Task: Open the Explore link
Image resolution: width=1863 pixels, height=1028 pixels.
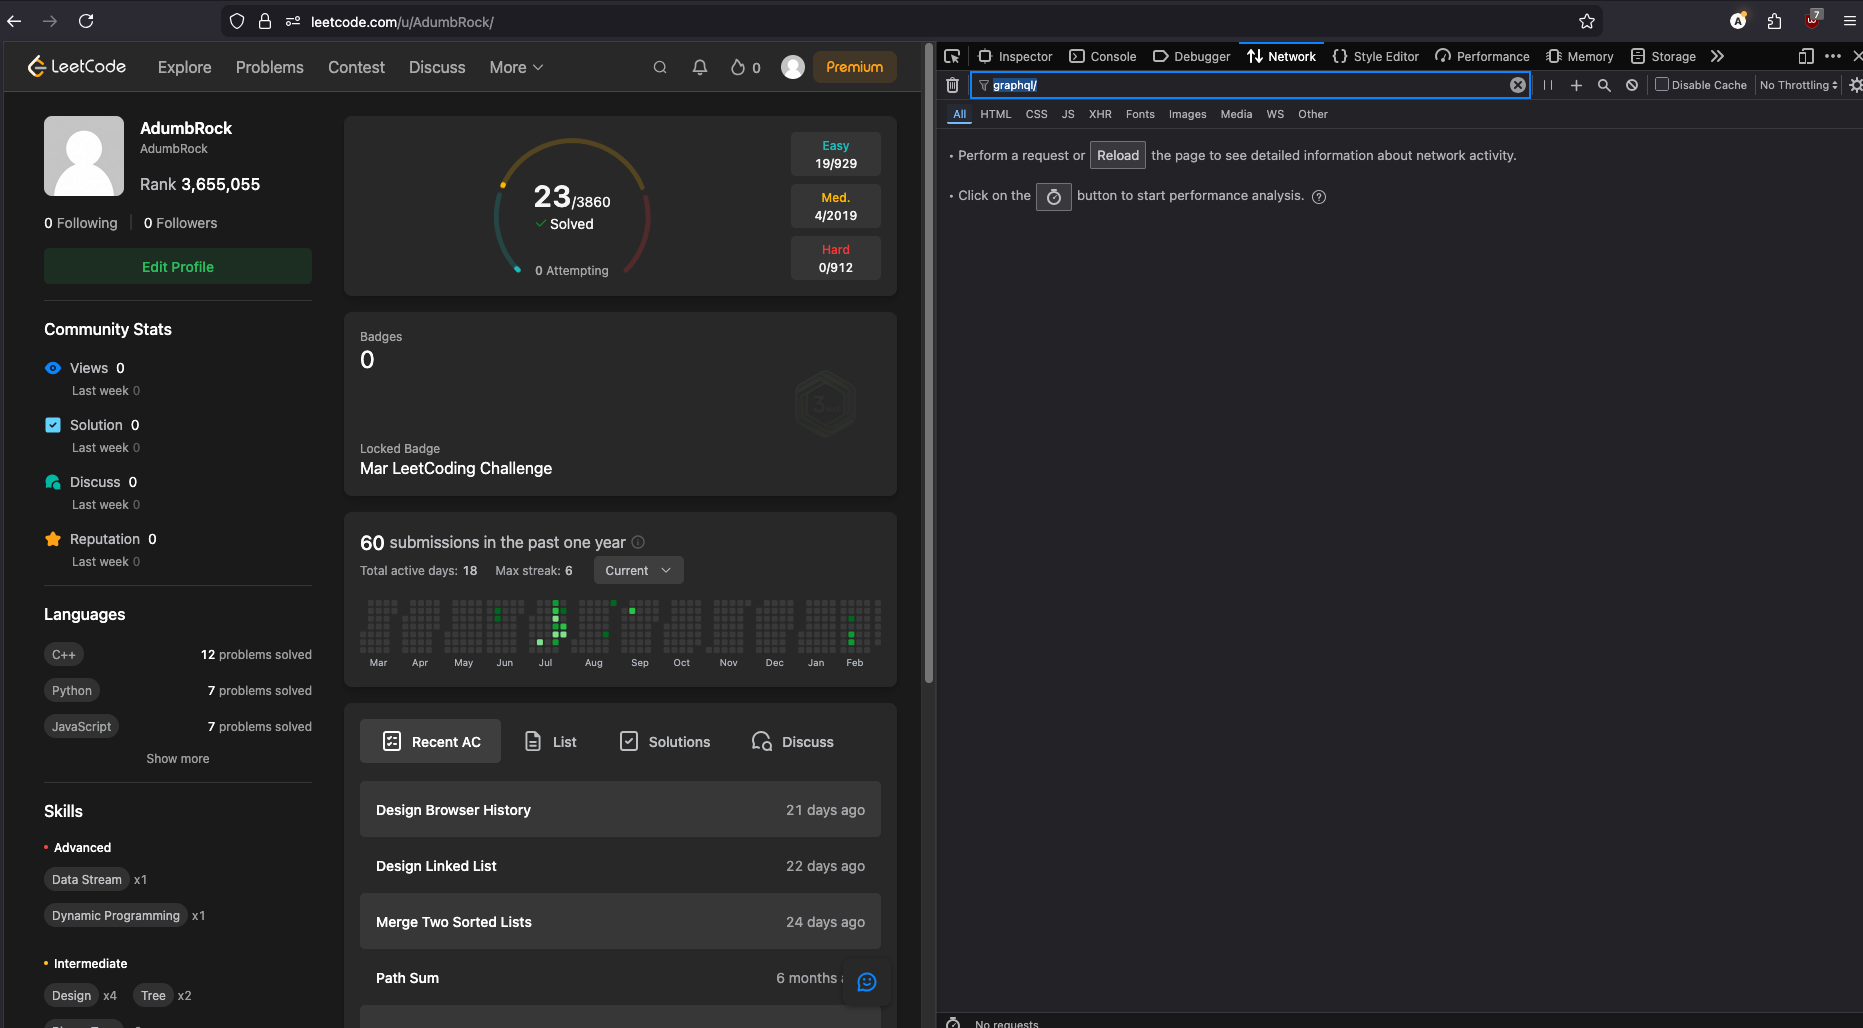Action: (x=185, y=67)
